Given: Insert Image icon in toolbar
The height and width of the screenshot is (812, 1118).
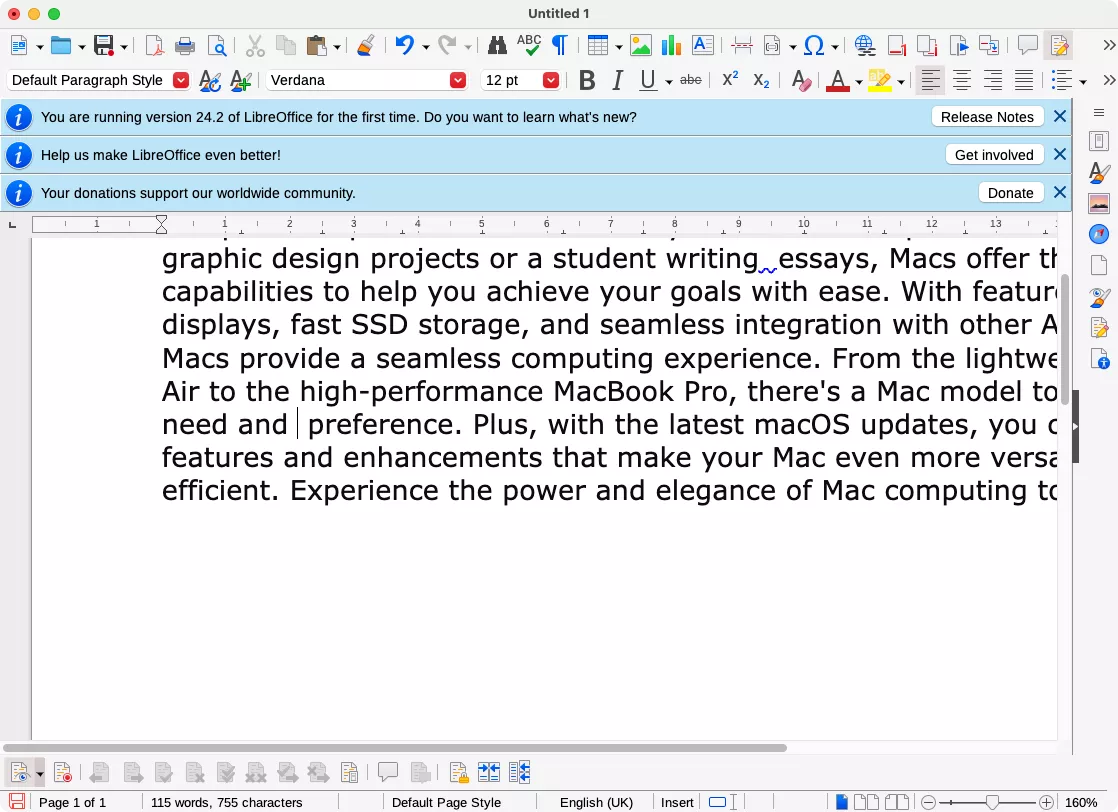Looking at the screenshot, I should pyautogui.click(x=640, y=46).
